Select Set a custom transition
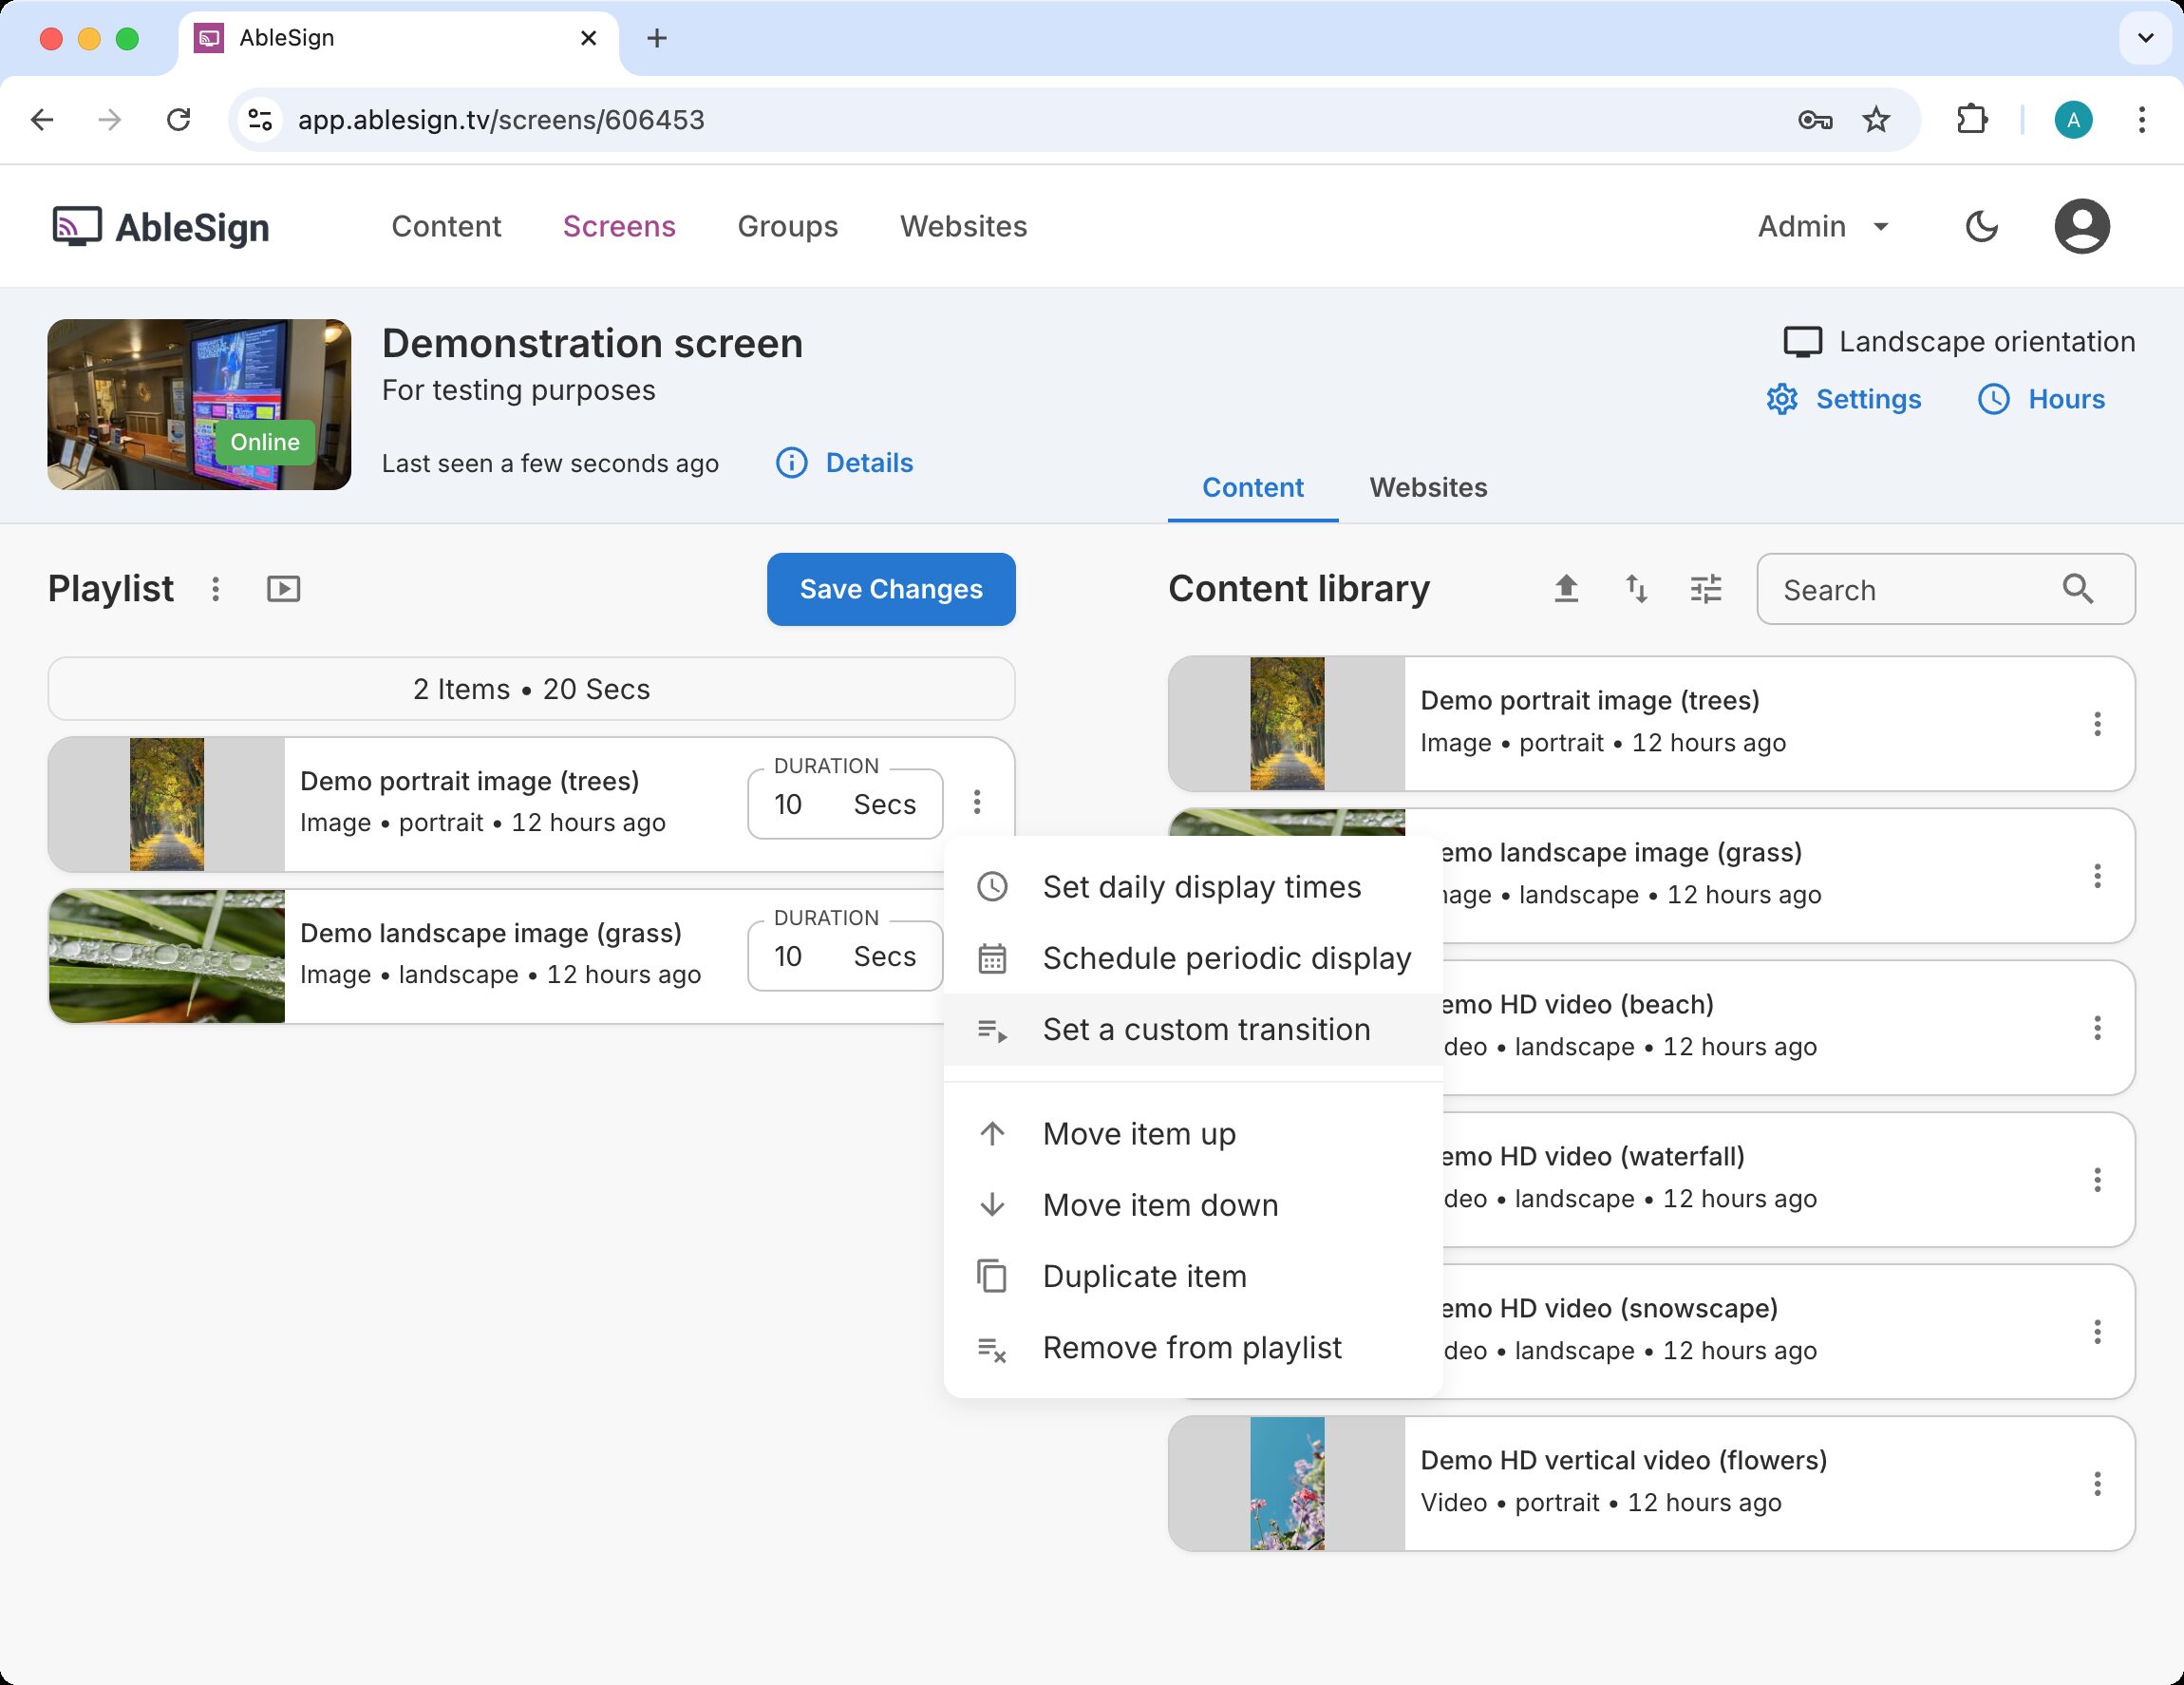Screen dimensions: 2184x1685 point(1205,1029)
